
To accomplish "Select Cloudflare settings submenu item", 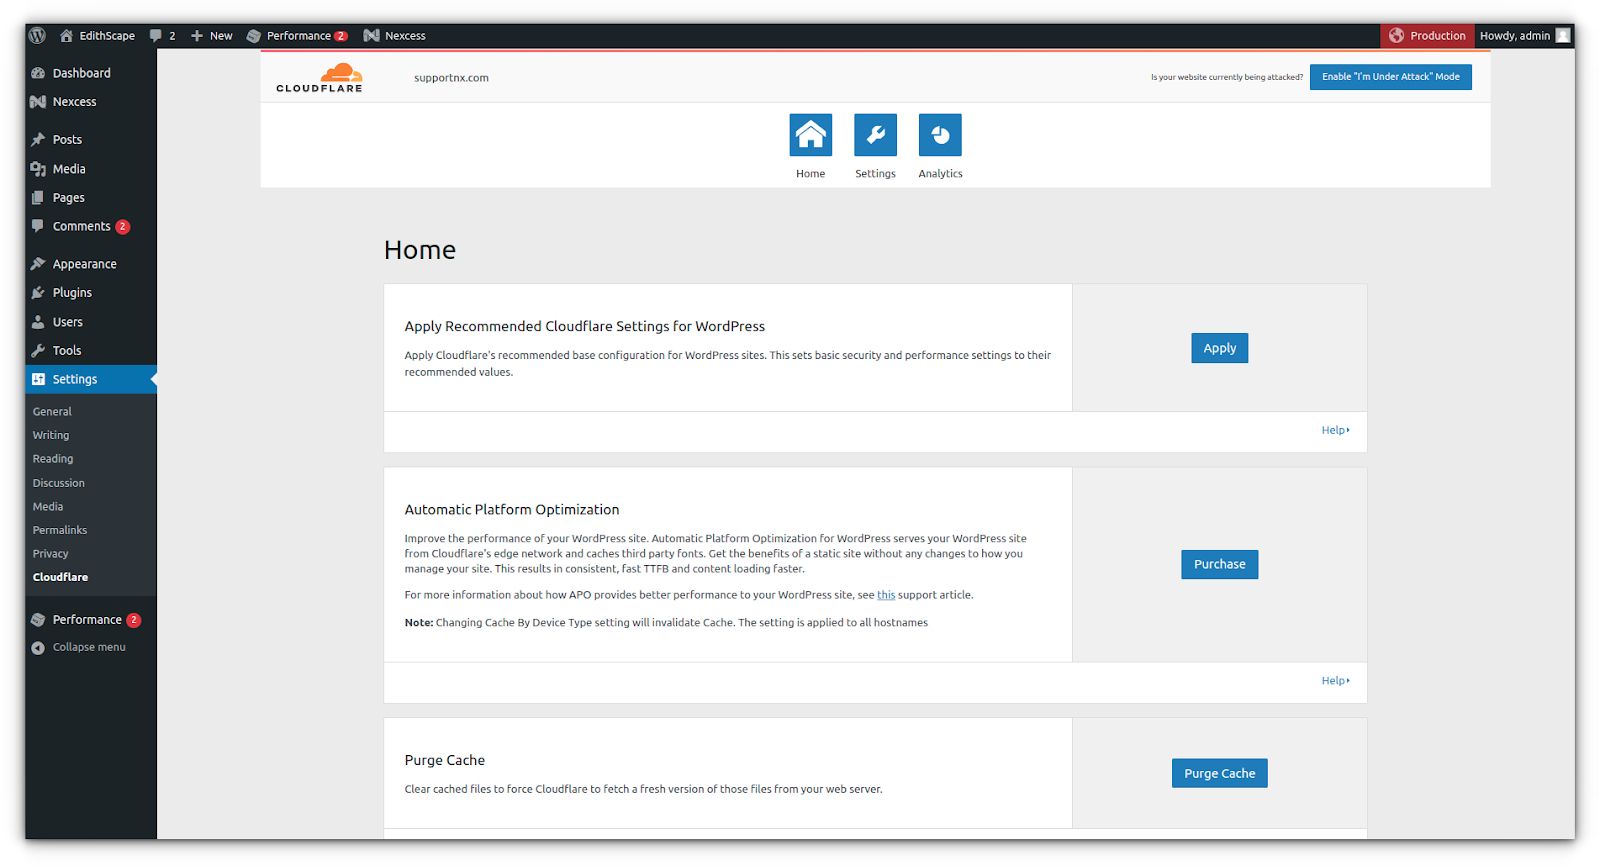I will point(60,577).
